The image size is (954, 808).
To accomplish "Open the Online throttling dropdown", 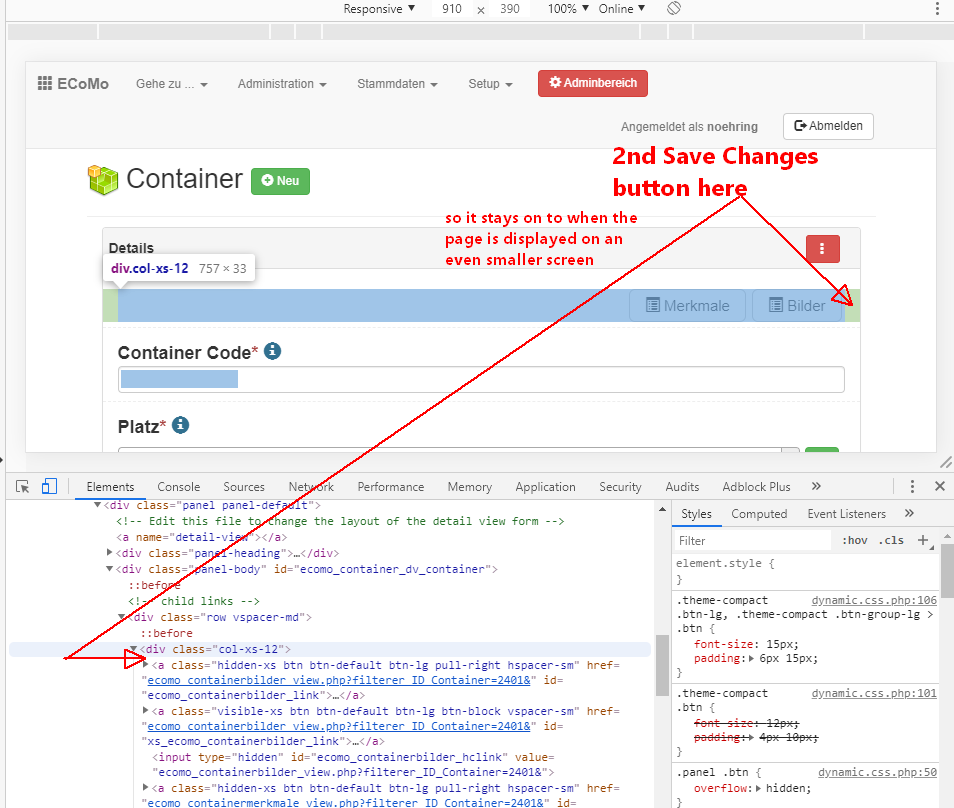I will (x=622, y=9).
